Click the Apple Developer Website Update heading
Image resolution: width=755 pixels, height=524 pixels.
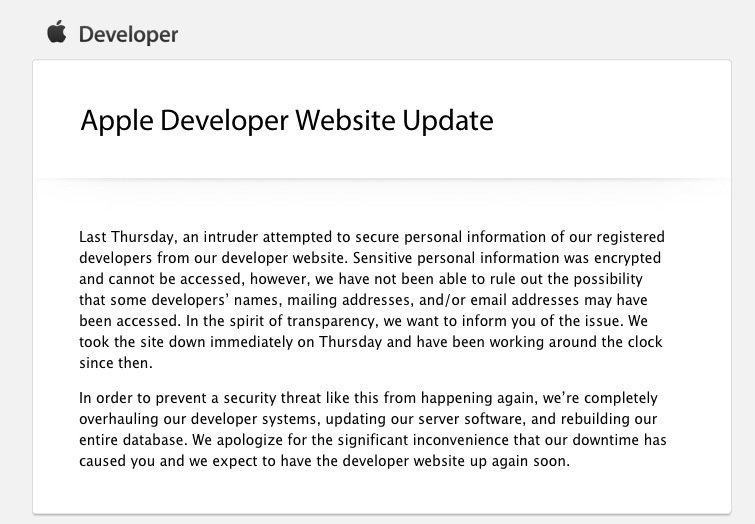click(287, 121)
